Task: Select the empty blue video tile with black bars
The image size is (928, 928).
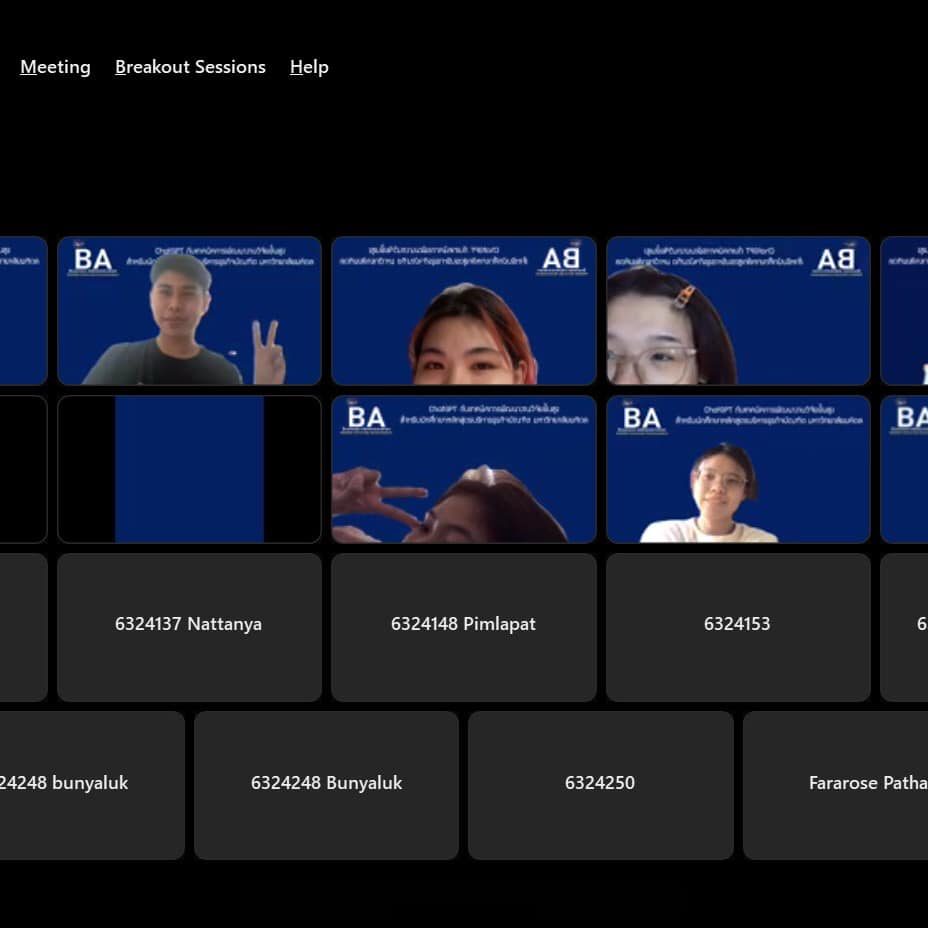Action: 189,469
